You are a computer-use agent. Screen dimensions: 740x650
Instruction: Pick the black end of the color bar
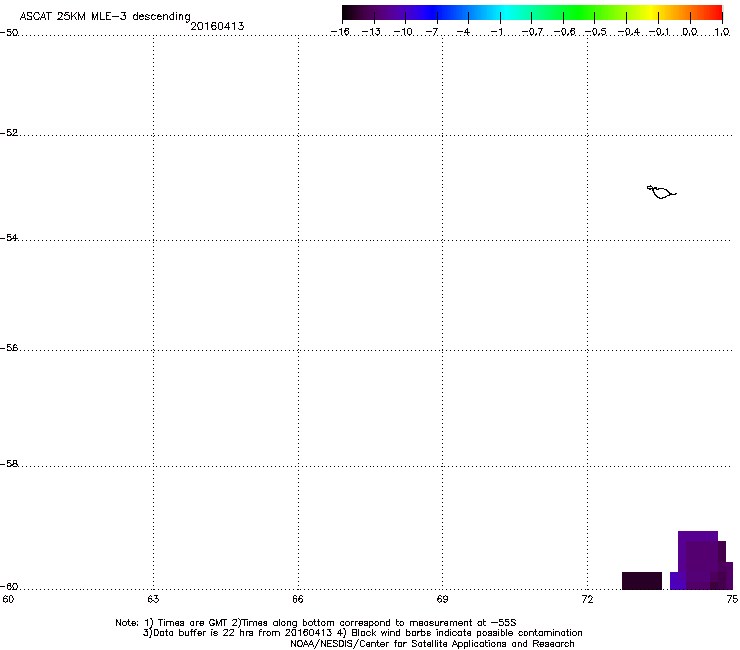[349, 13]
